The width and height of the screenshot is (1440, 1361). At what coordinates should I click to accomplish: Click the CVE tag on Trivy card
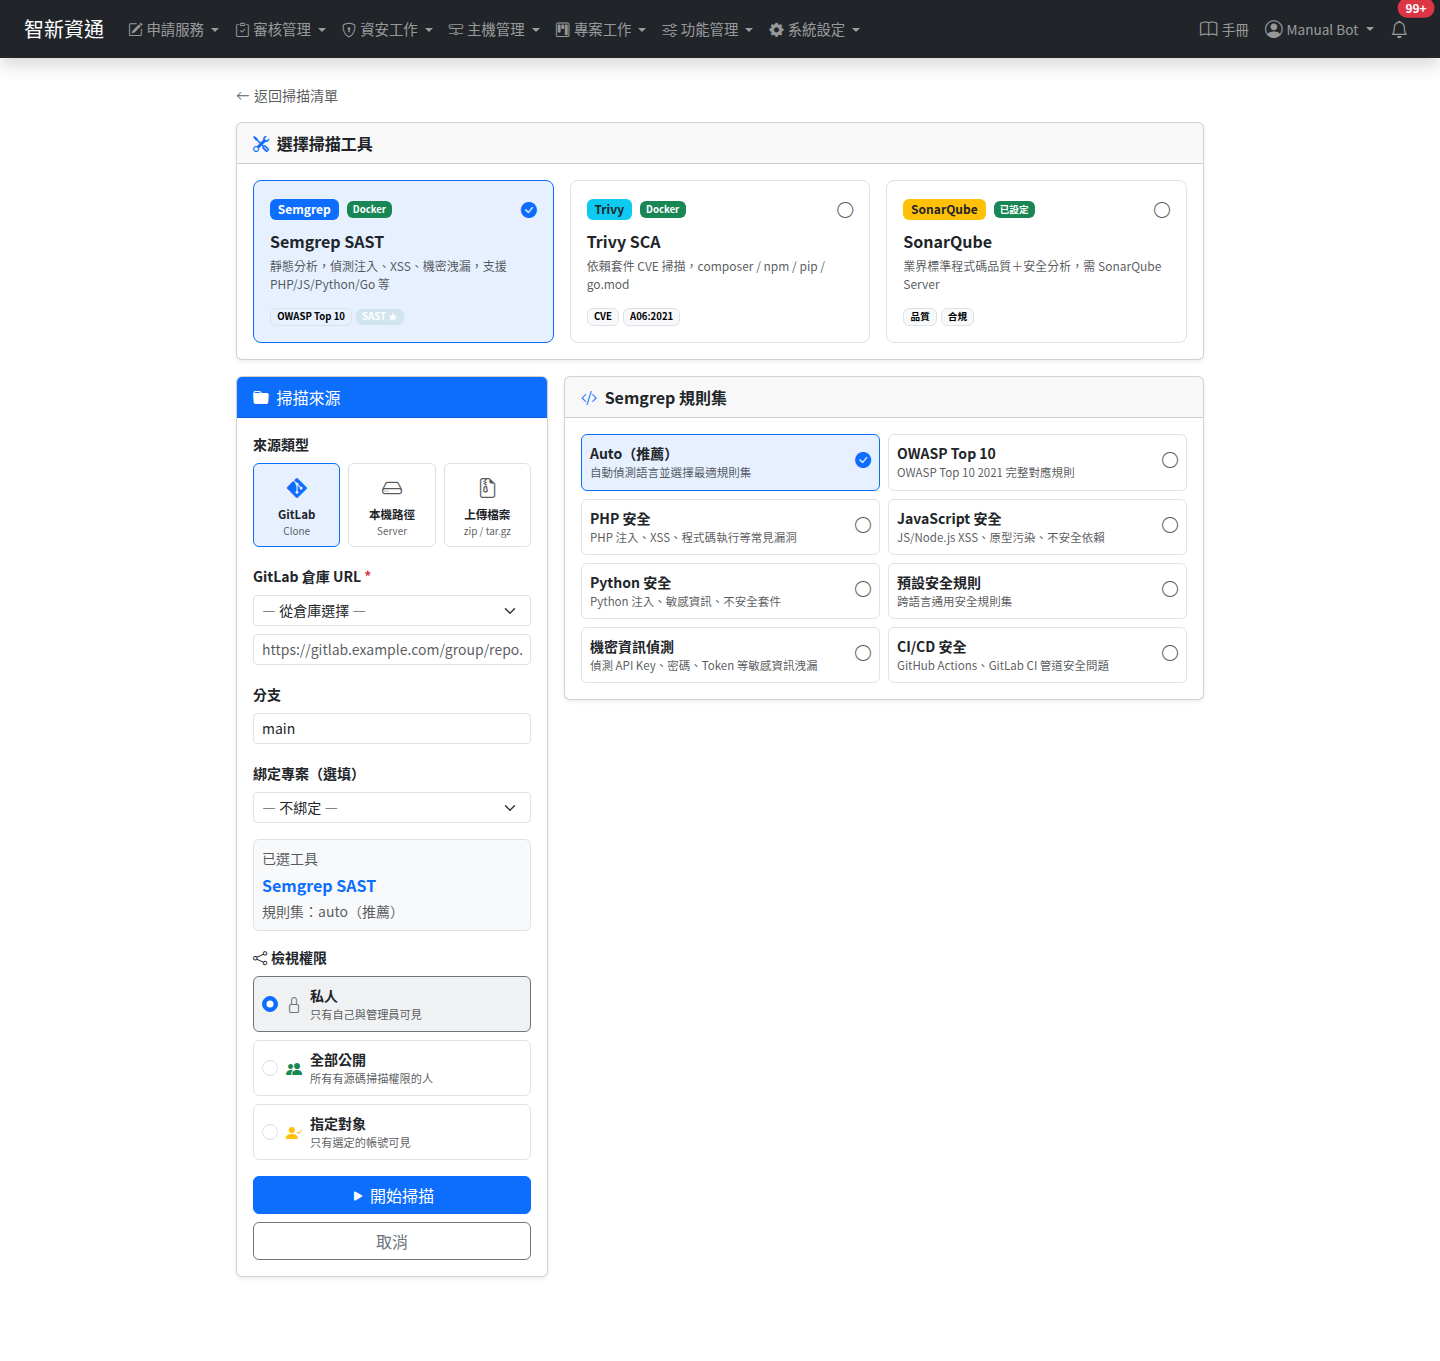coord(603,316)
